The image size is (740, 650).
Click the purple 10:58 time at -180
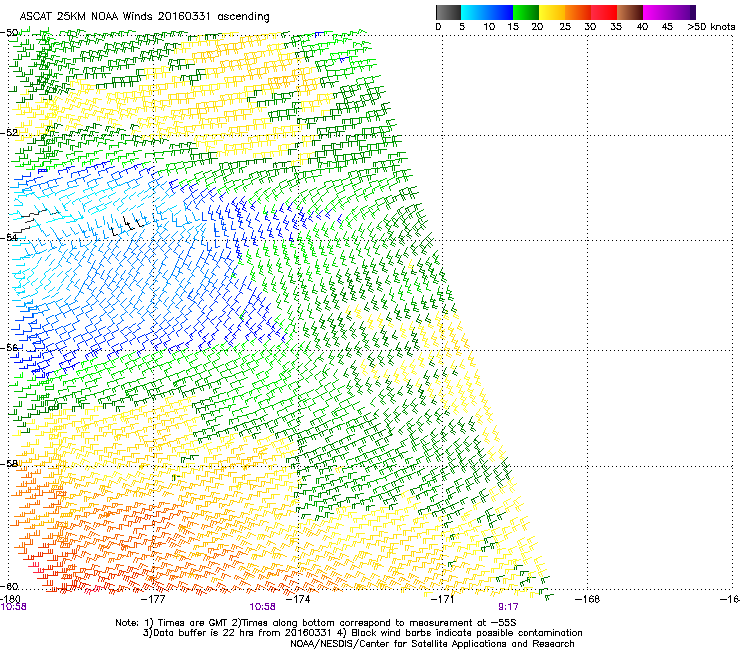[14, 607]
